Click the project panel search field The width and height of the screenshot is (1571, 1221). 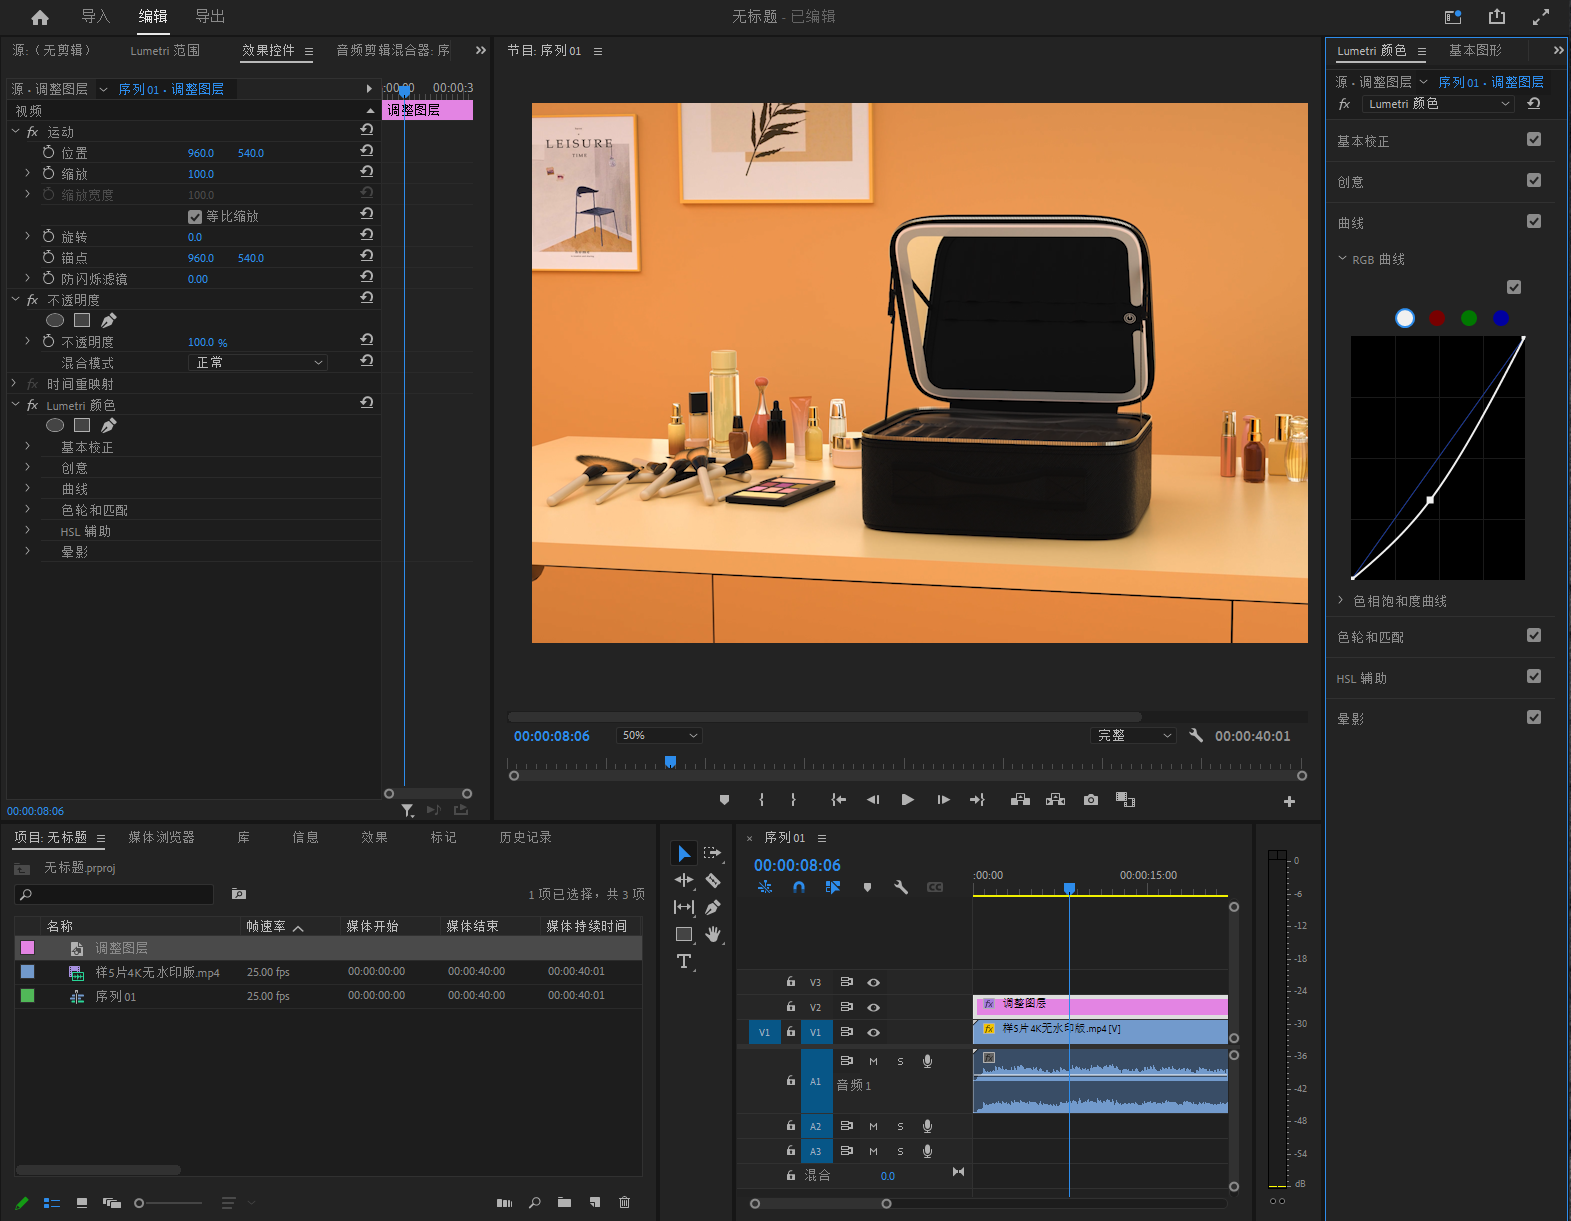[x=115, y=895]
